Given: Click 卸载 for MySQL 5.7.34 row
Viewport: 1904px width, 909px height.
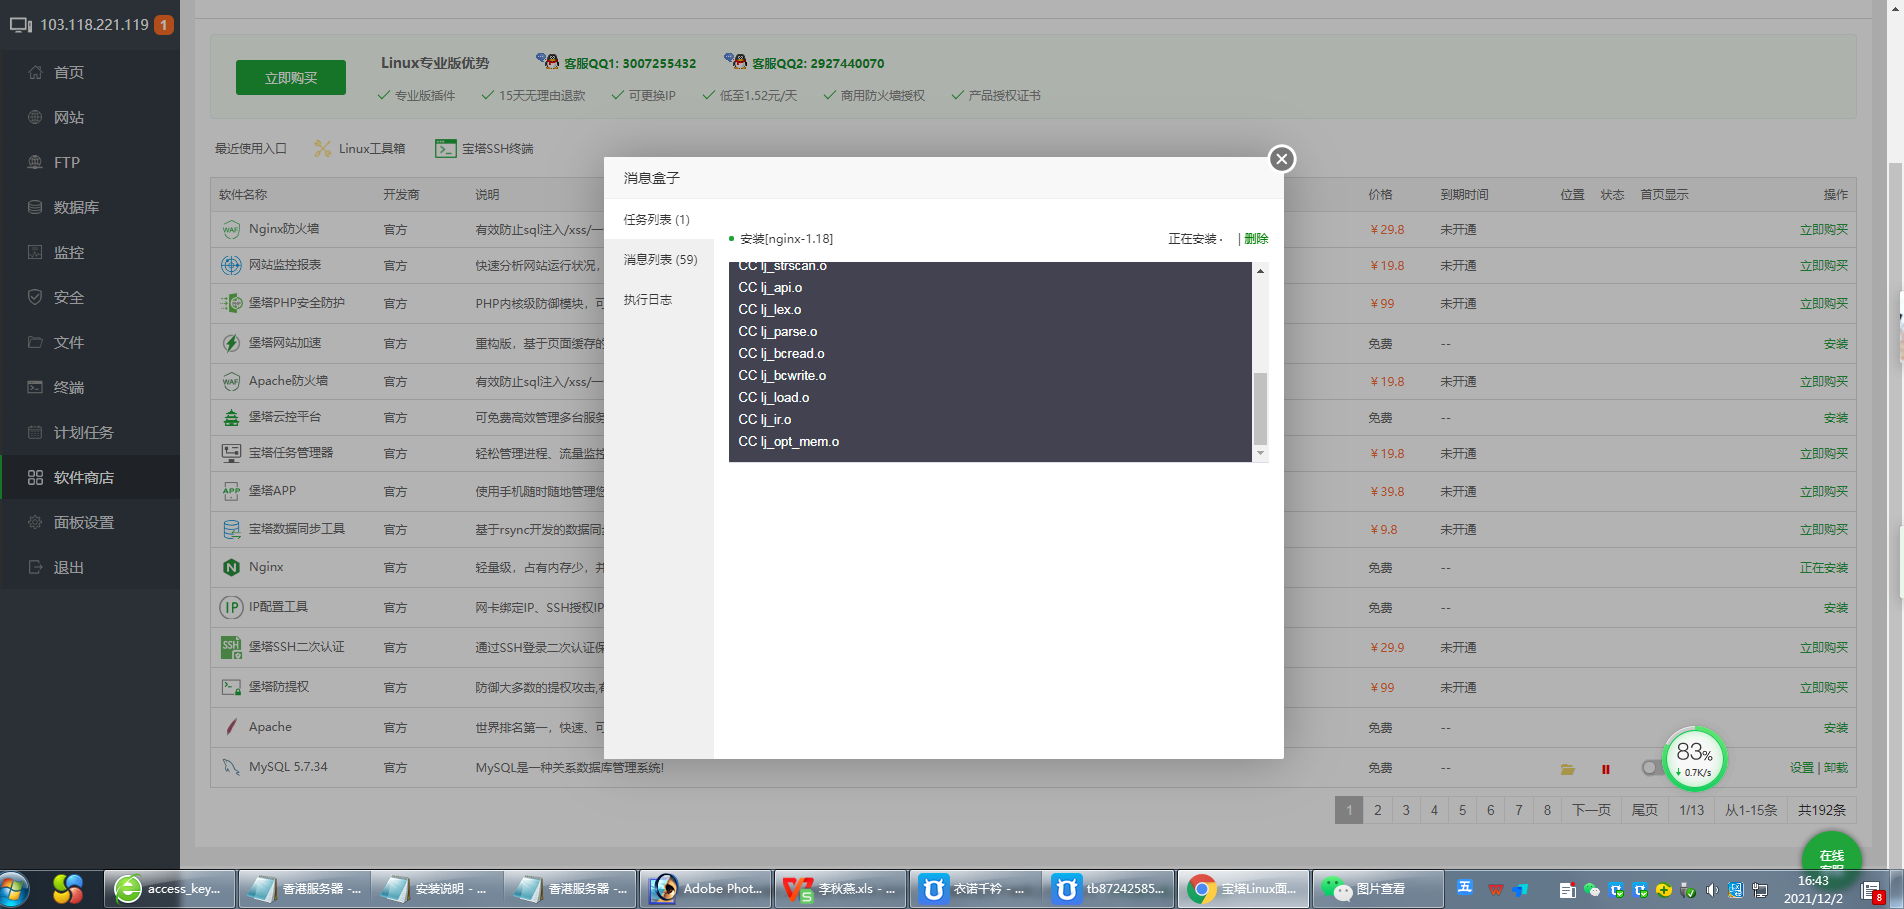Looking at the screenshot, I should 1836,767.
